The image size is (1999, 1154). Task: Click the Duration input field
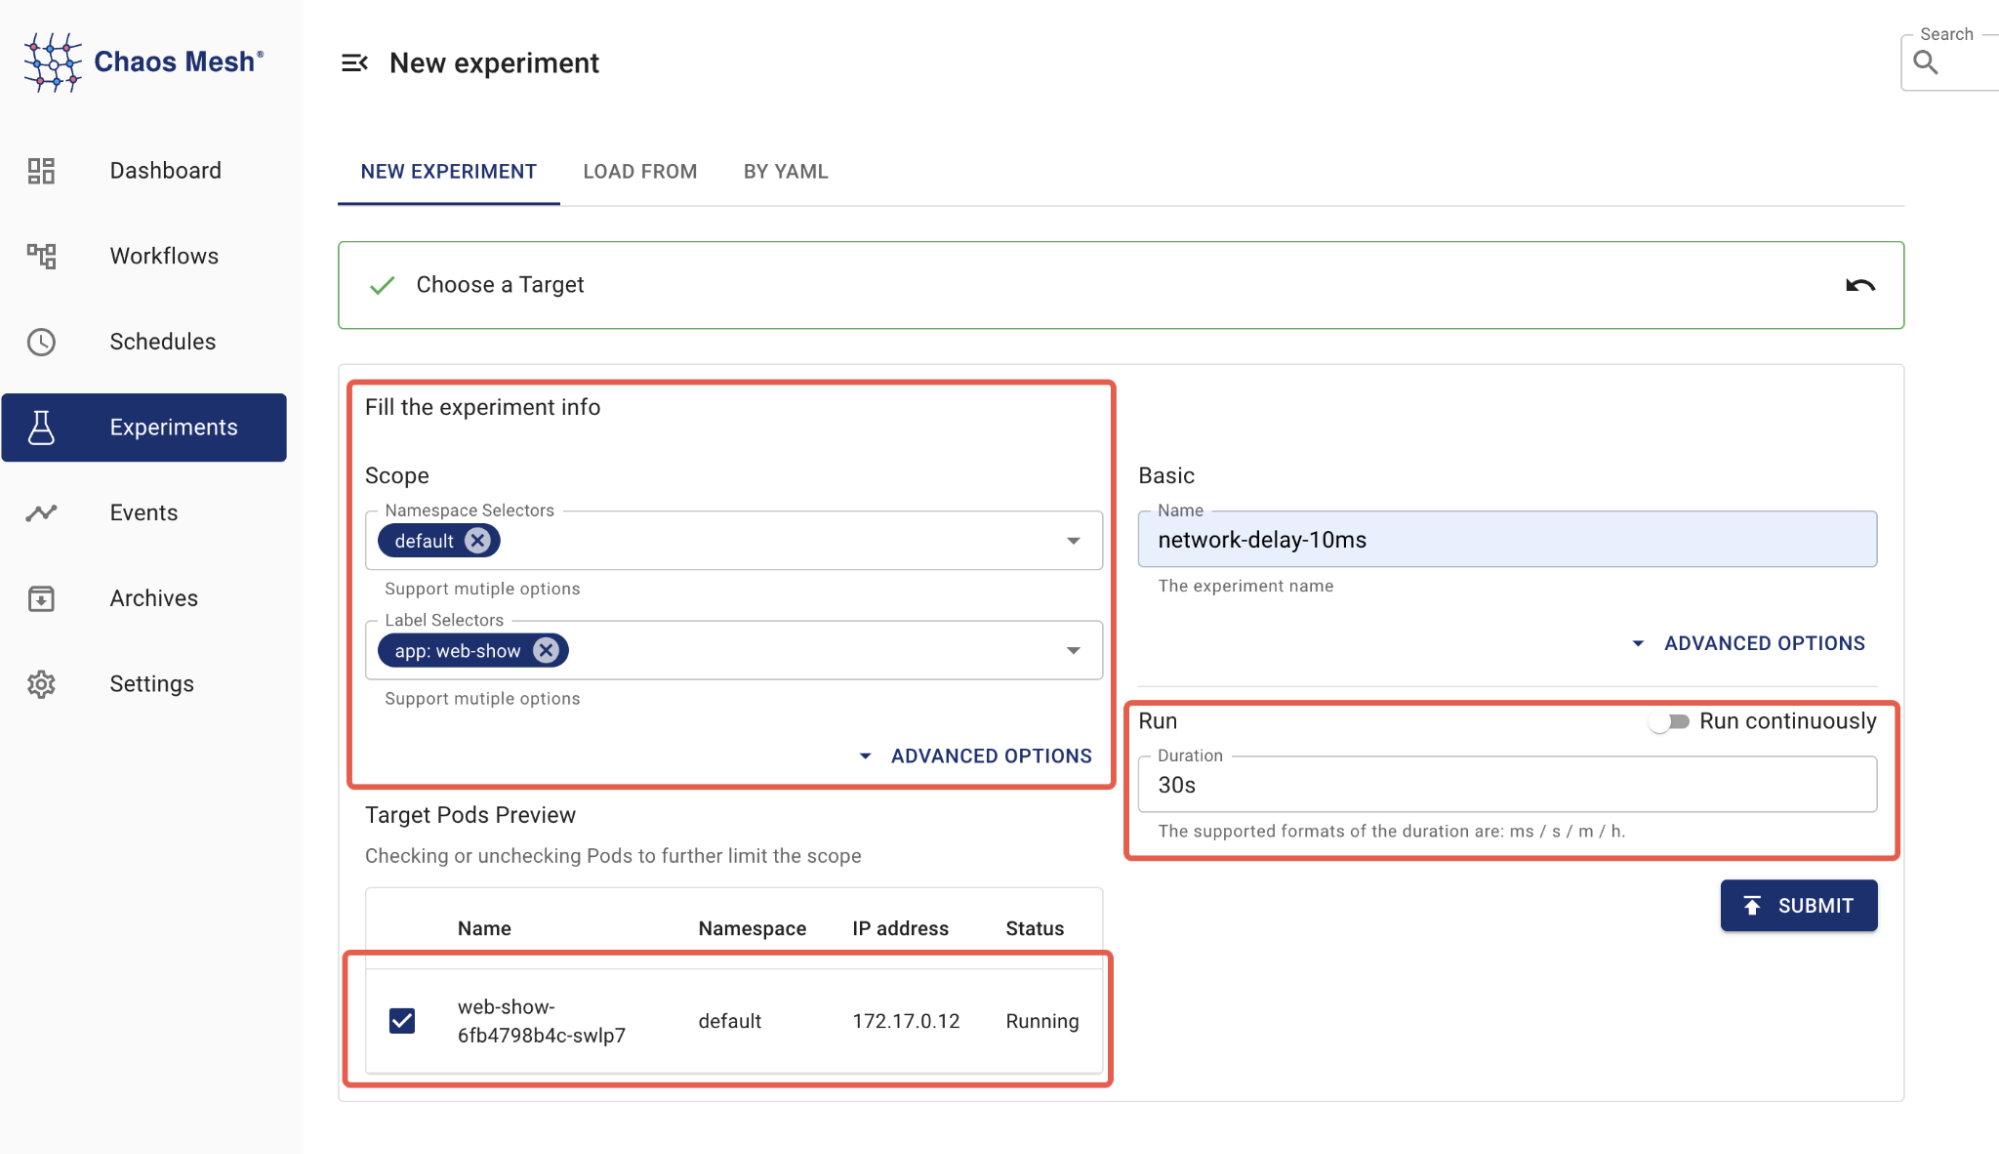[x=1506, y=785]
